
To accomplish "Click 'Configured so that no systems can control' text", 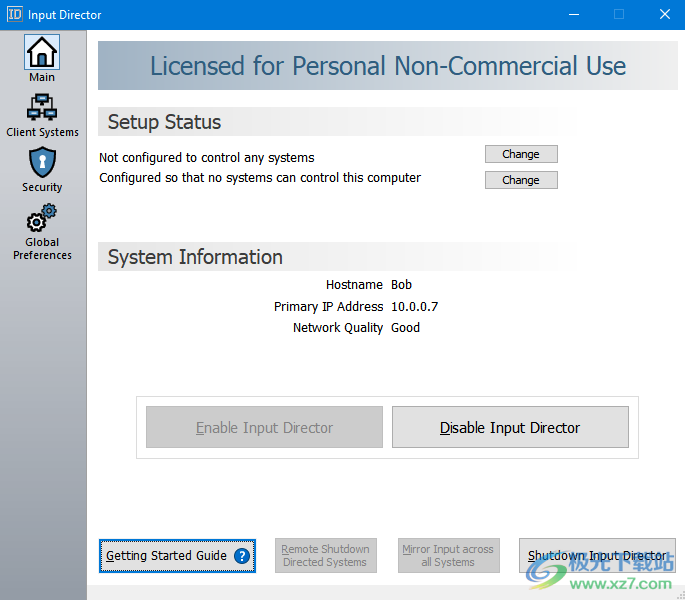I will pyautogui.click(x=260, y=178).
